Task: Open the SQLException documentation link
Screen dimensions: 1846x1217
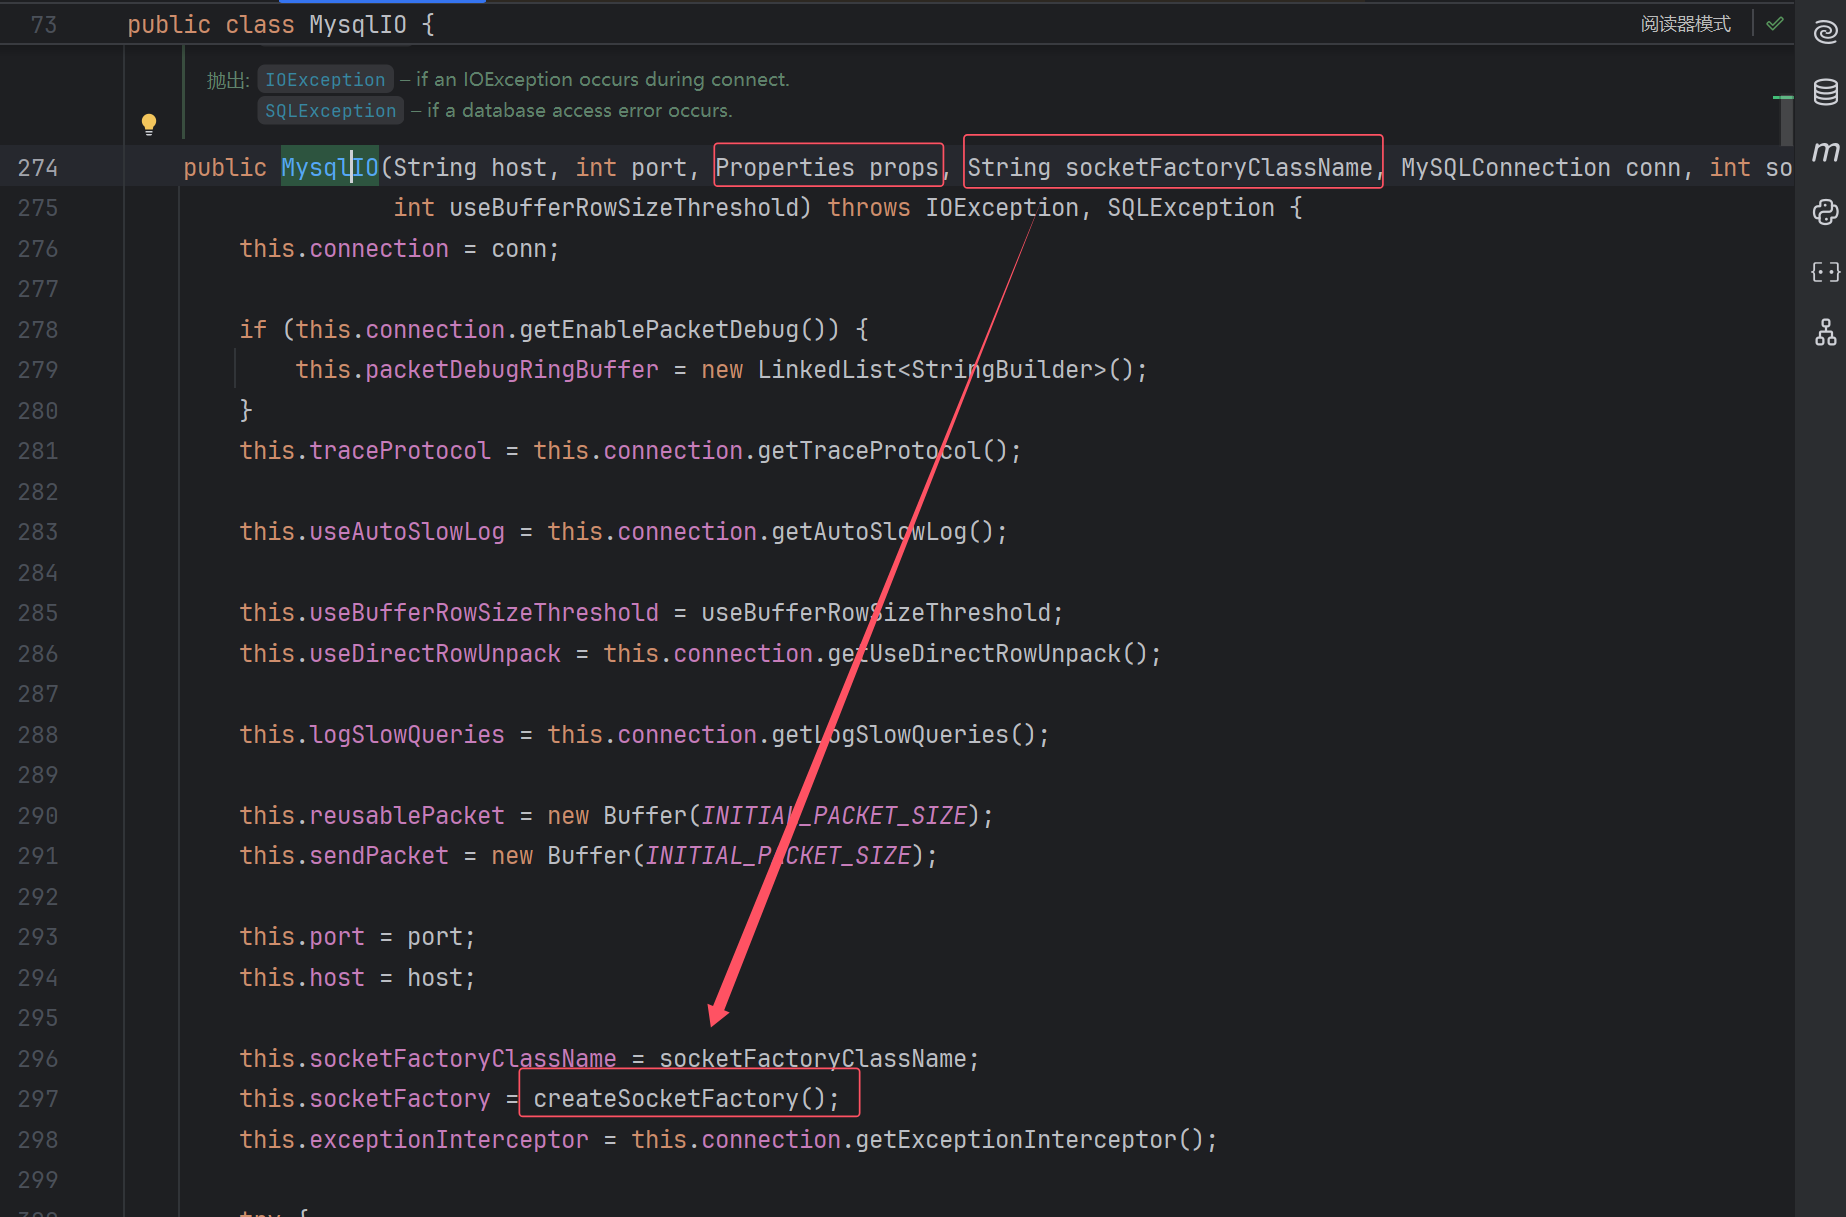Action: pyautogui.click(x=330, y=111)
